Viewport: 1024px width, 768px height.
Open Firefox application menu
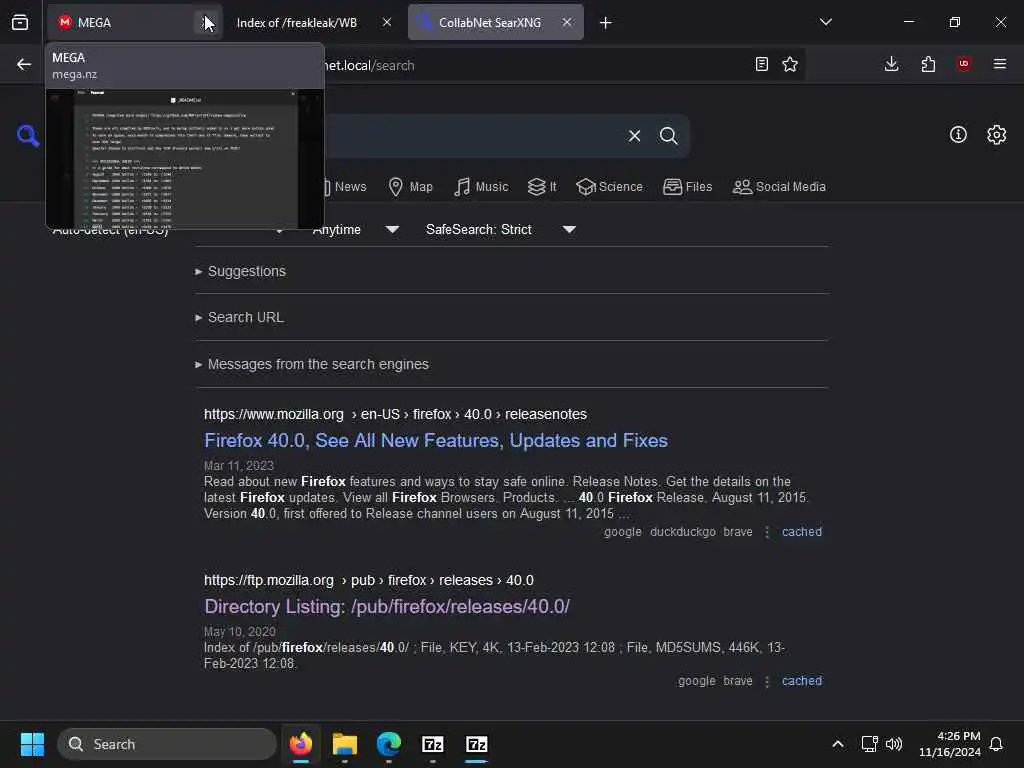point(1000,64)
